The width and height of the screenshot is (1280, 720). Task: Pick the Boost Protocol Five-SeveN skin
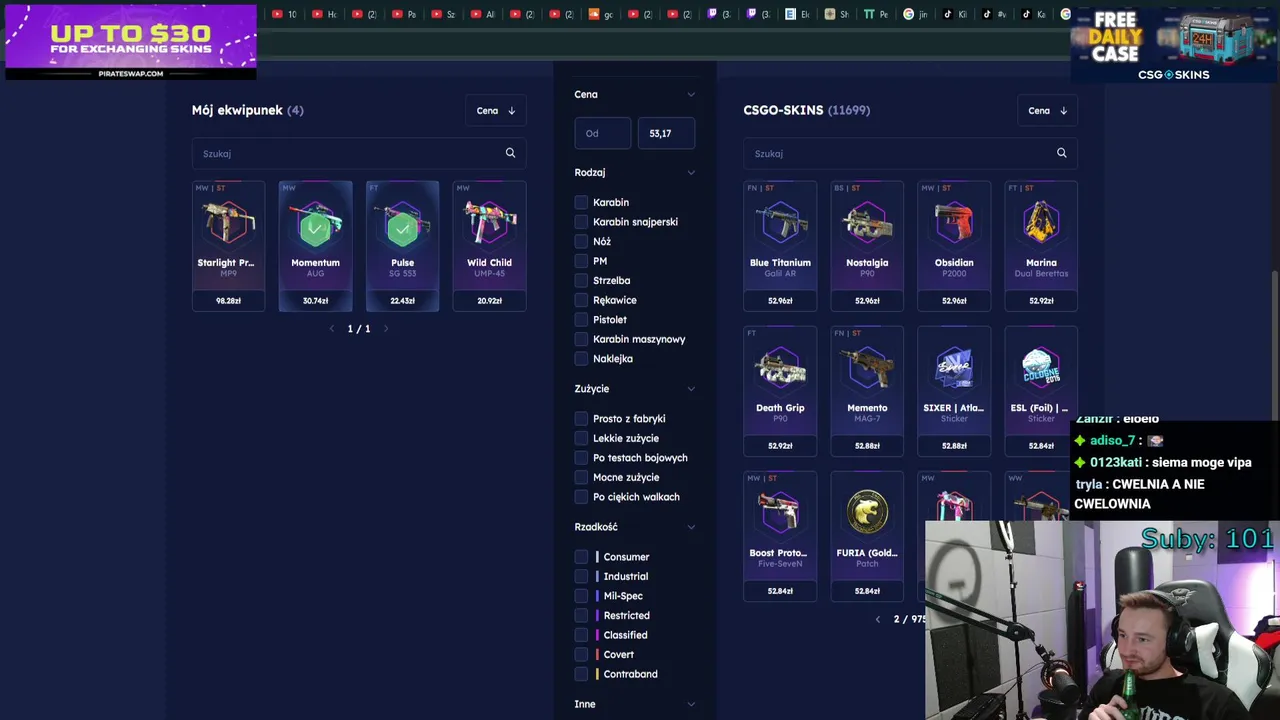point(780,536)
